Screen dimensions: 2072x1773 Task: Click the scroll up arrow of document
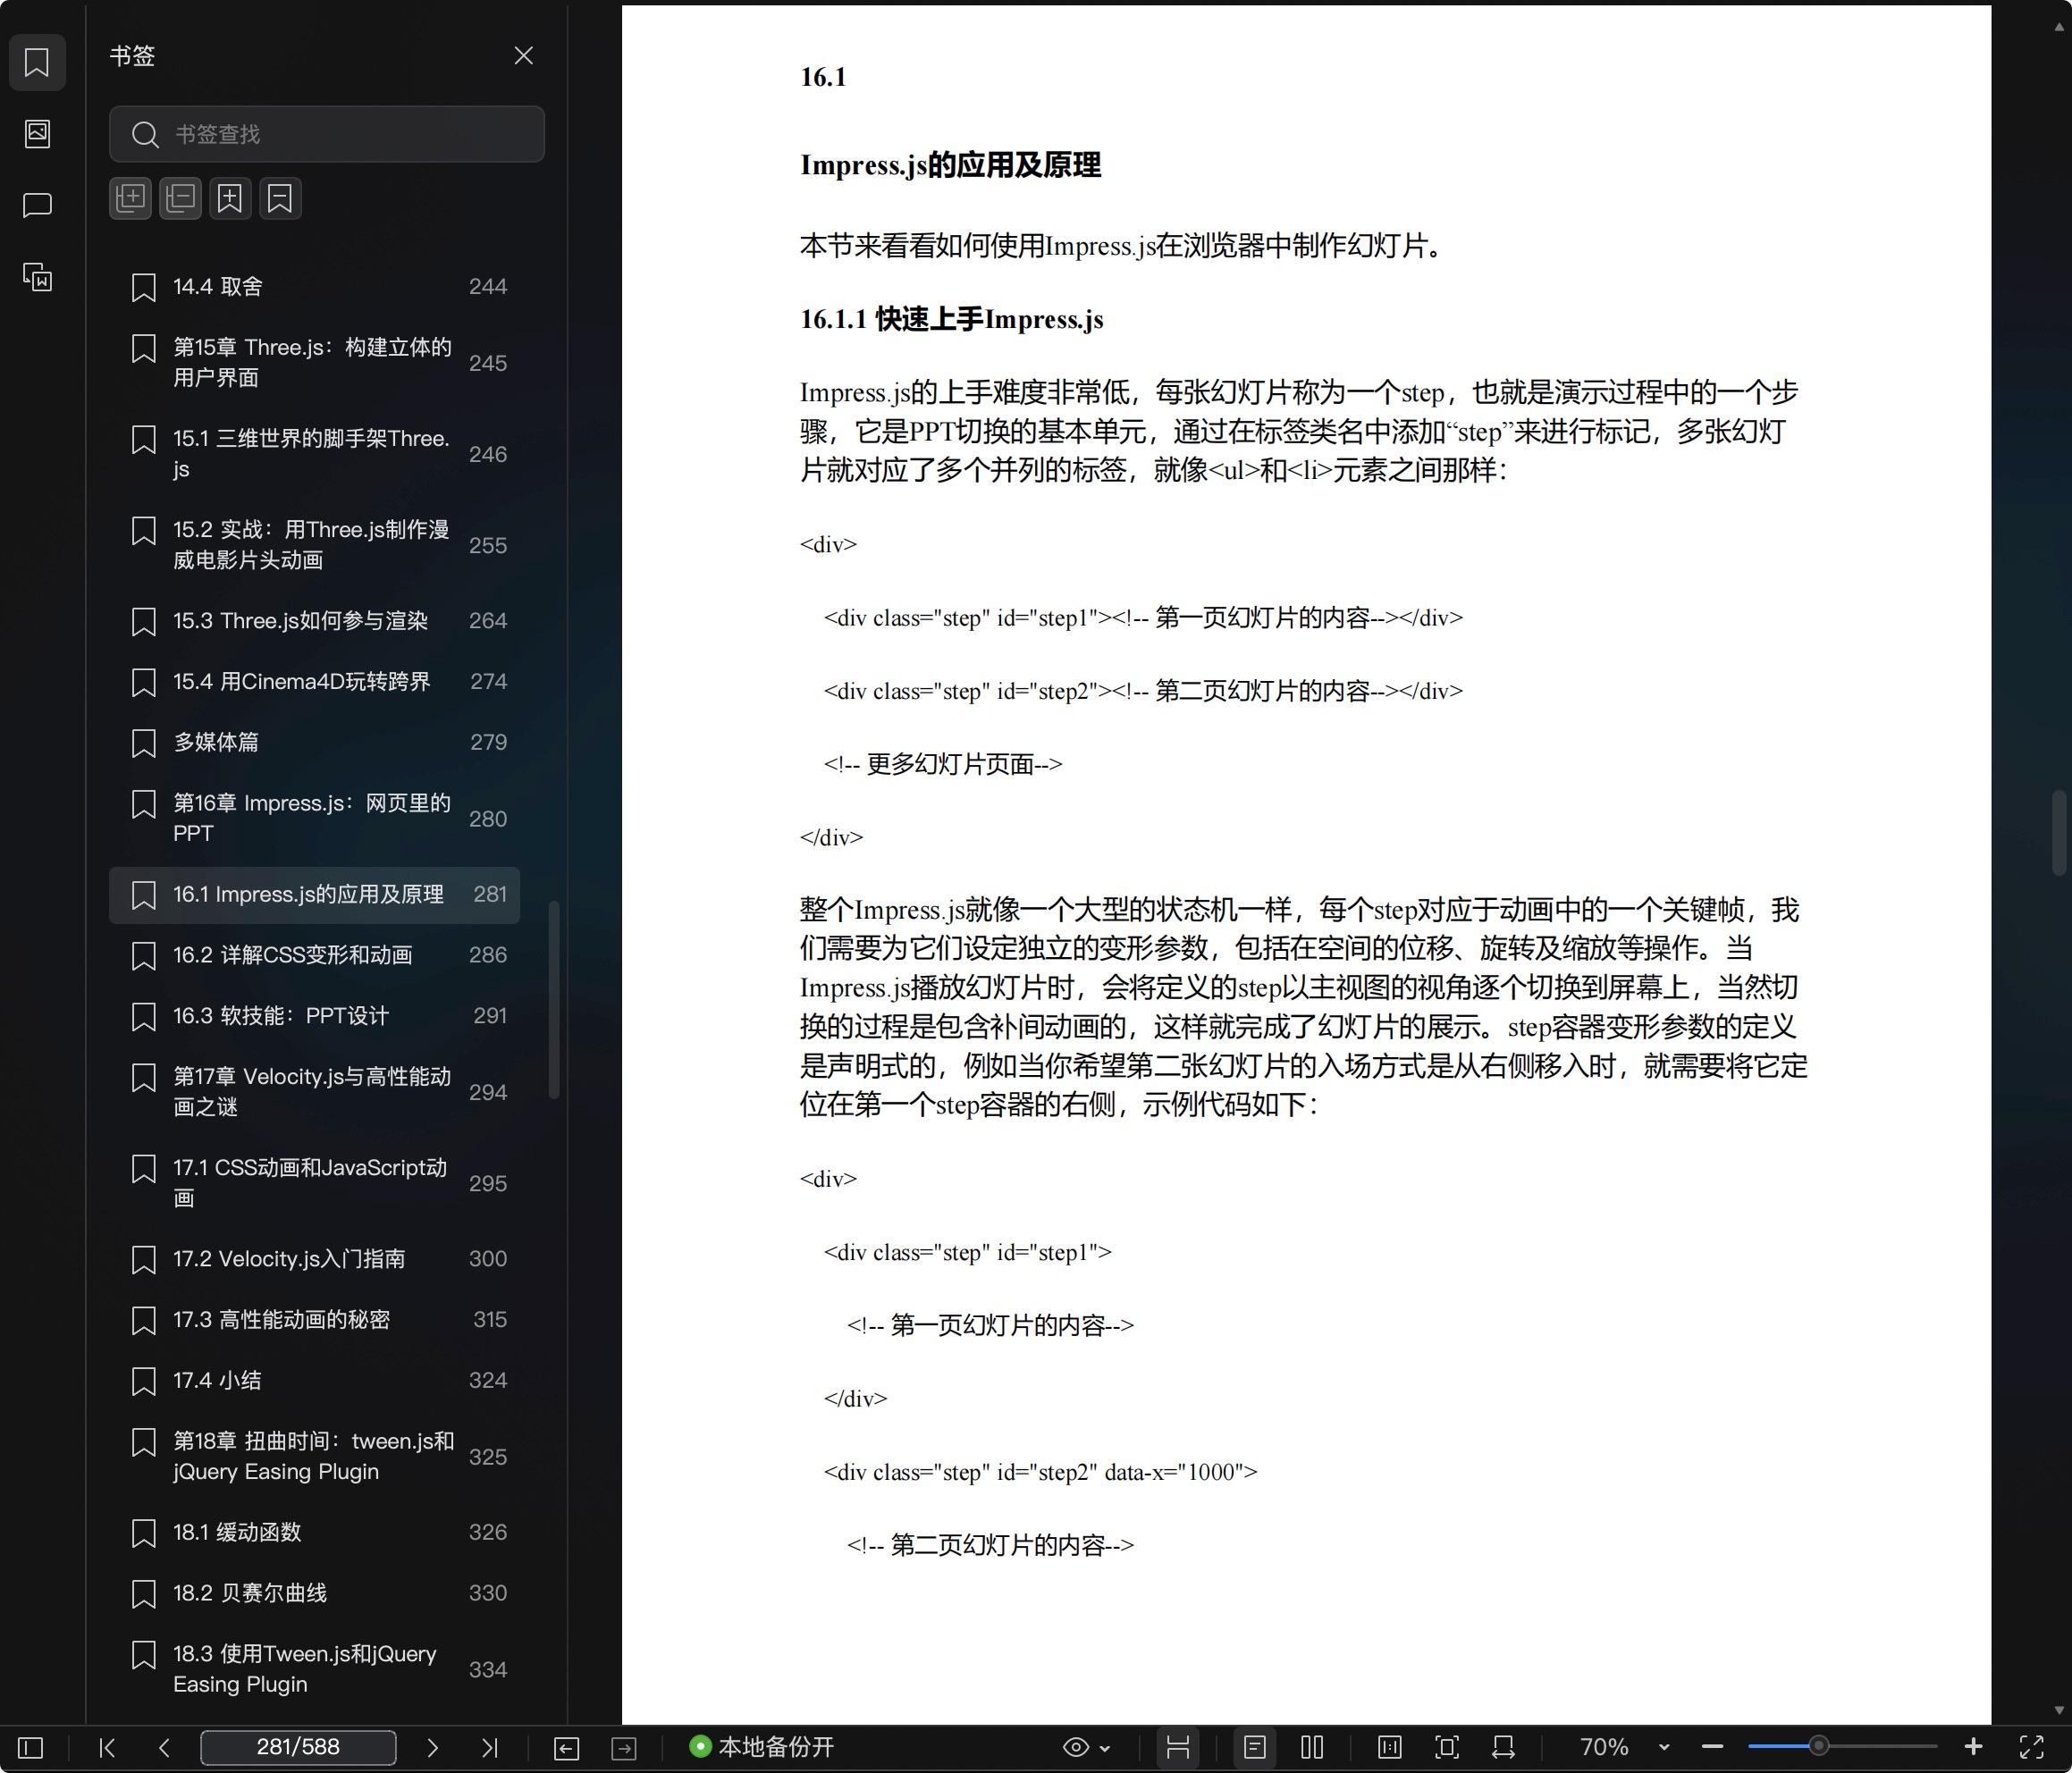(x=2059, y=27)
